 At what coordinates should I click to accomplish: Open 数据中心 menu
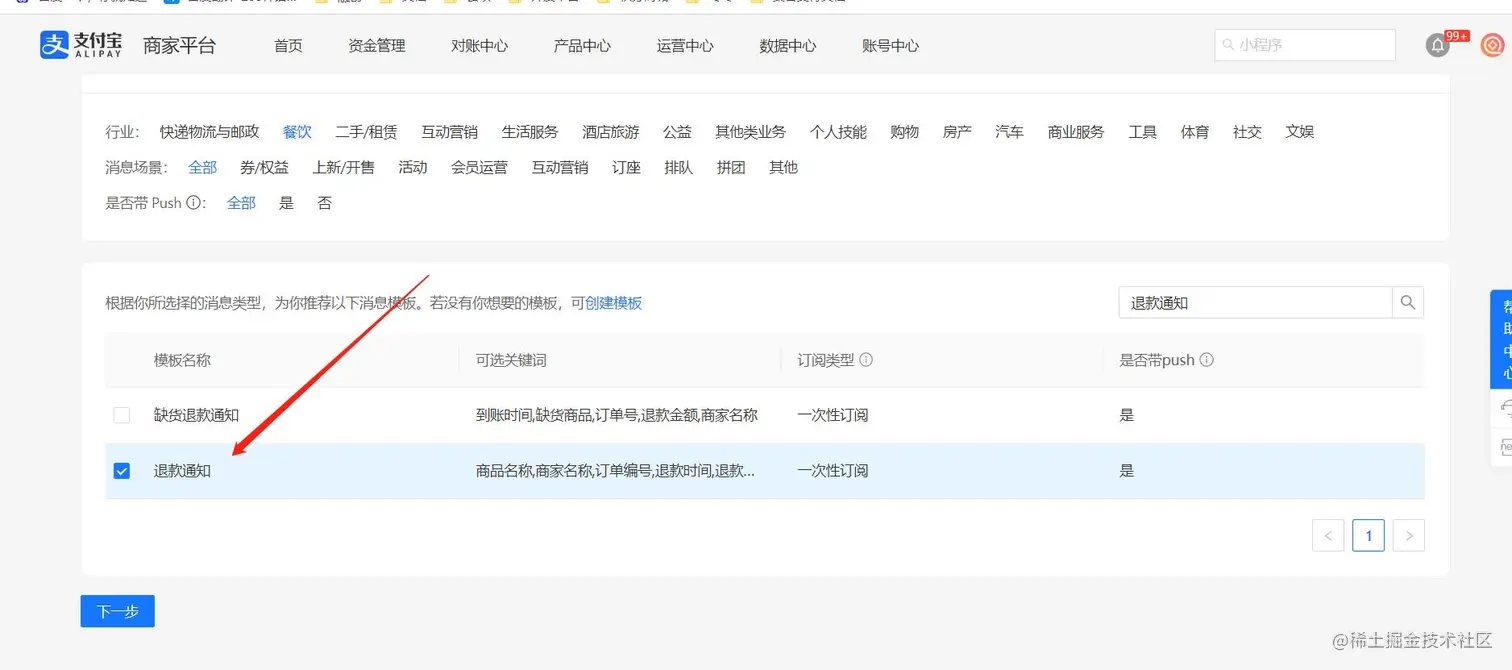pyautogui.click(x=788, y=46)
